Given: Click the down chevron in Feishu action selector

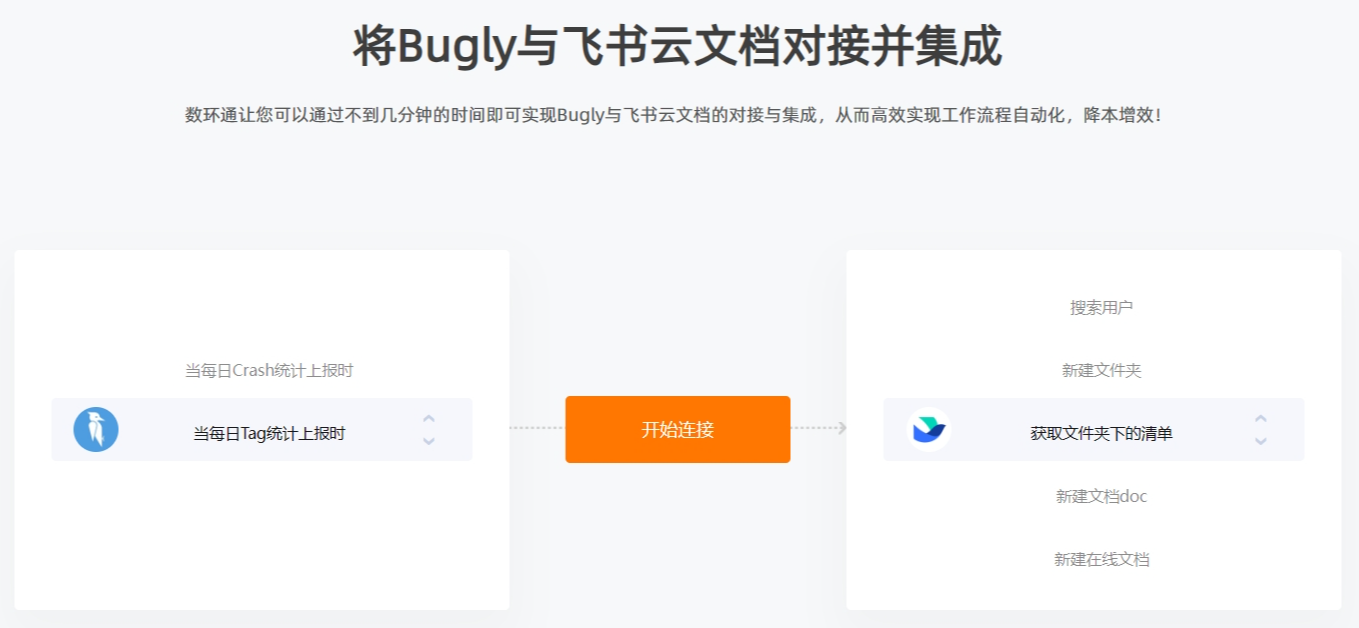Looking at the screenshot, I should pyautogui.click(x=1261, y=441).
